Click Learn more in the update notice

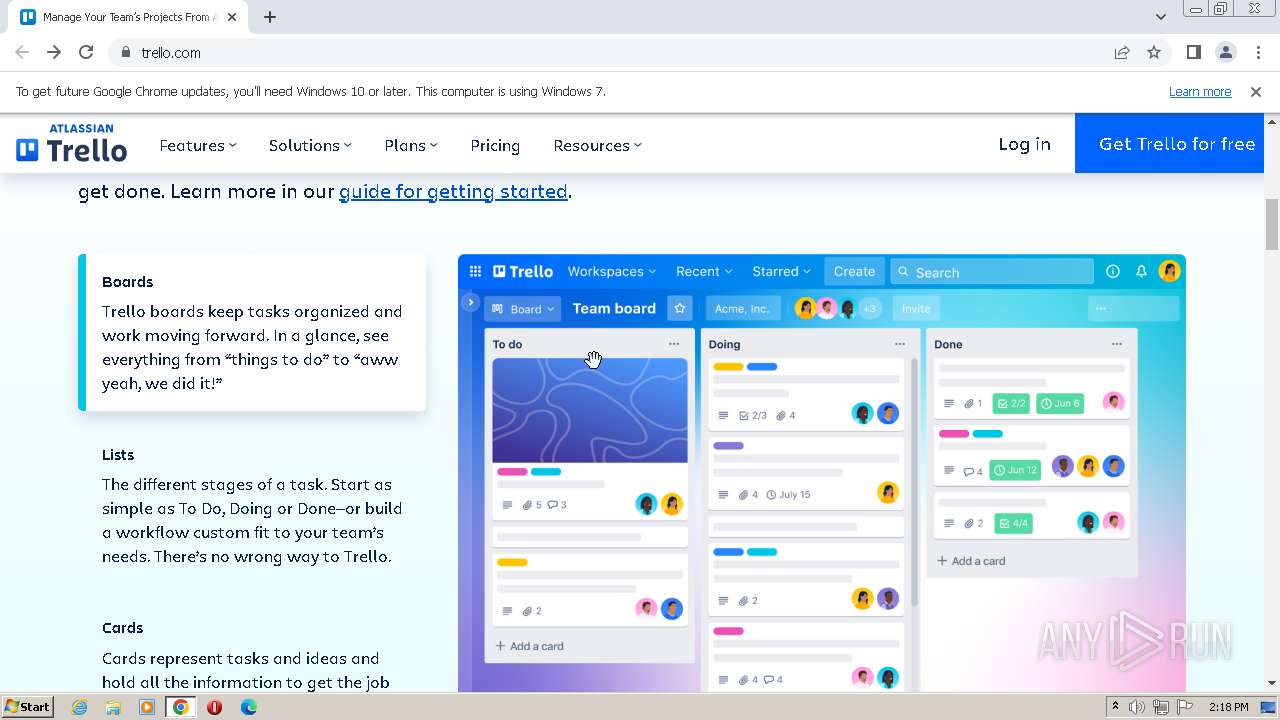(1200, 91)
